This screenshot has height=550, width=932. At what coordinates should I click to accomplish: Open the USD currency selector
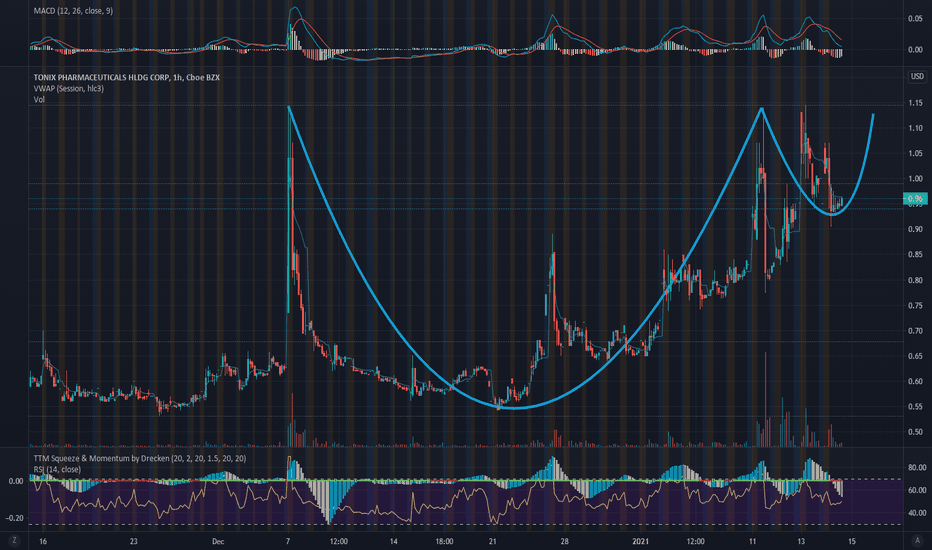pyautogui.click(x=917, y=76)
